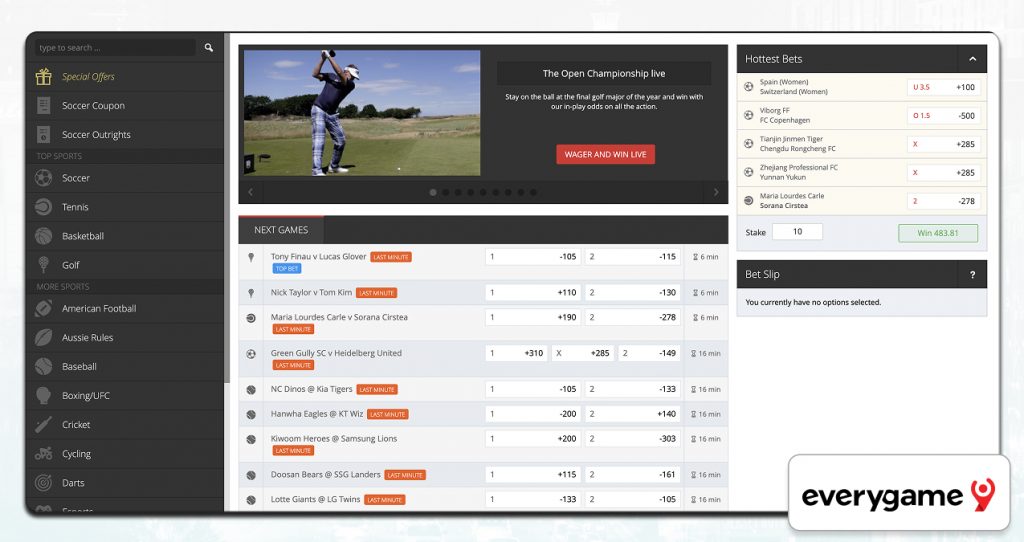The image size is (1024, 542).
Task: Select first banner carousel dot
Action: tap(433, 193)
